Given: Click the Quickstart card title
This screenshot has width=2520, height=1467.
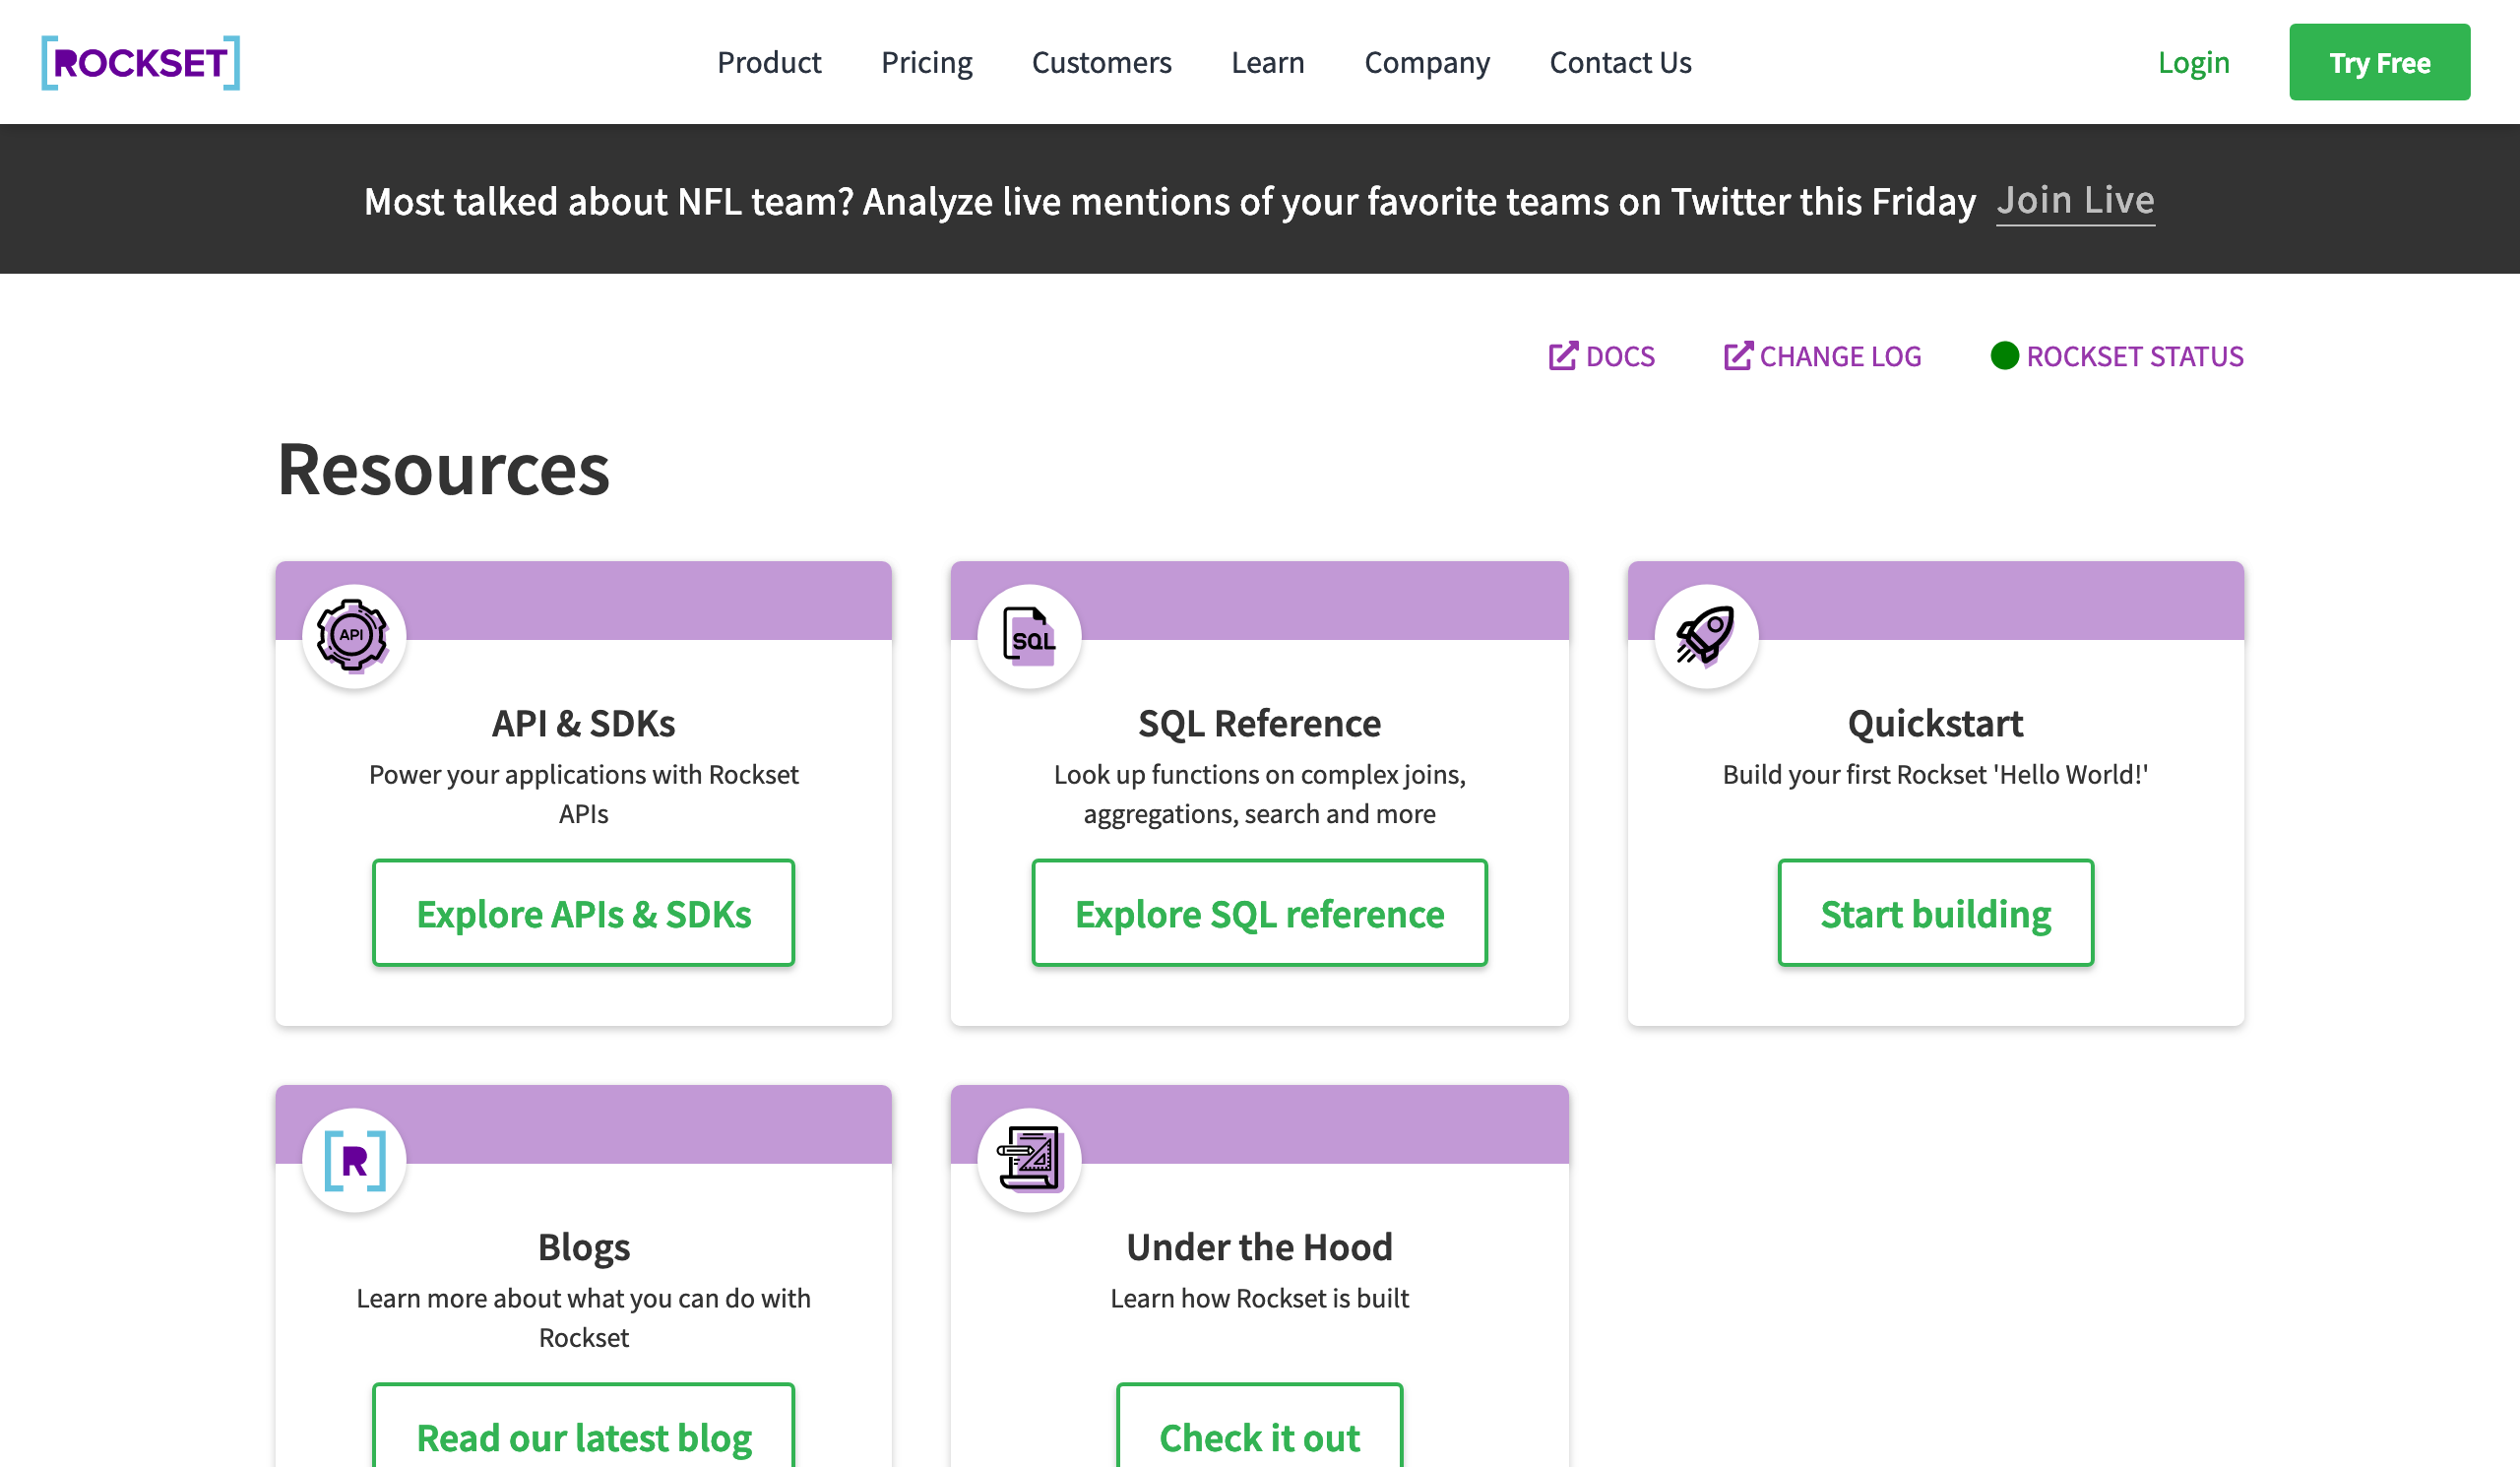Looking at the screenshot, I should click(1935, 723).
